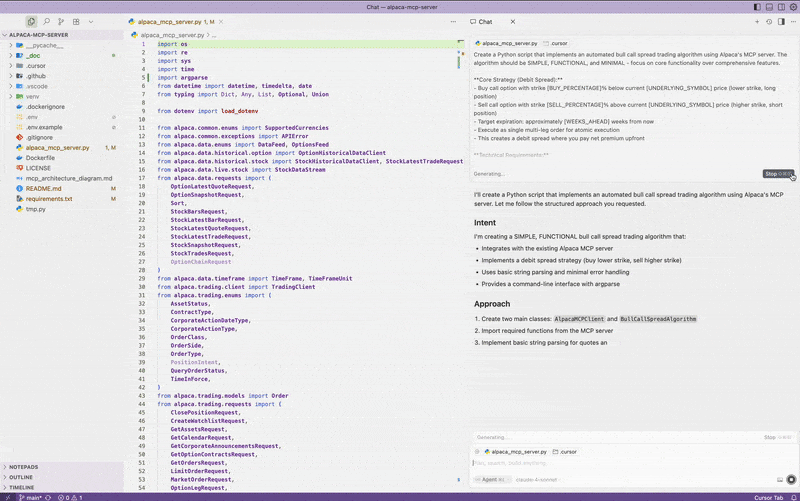This screenshot has height=501, width=800.
Task: Focus the chat input text field
Action: point(633,463)
